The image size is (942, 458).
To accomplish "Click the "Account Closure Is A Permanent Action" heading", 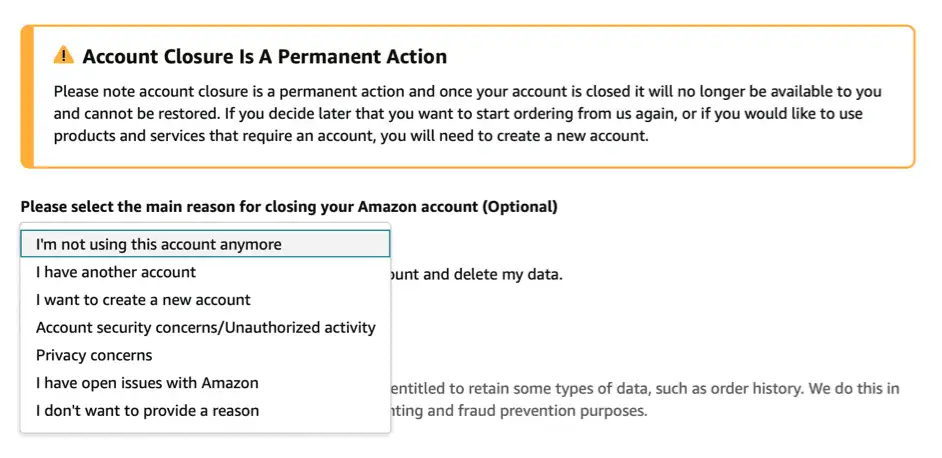I will pos(264,56).
